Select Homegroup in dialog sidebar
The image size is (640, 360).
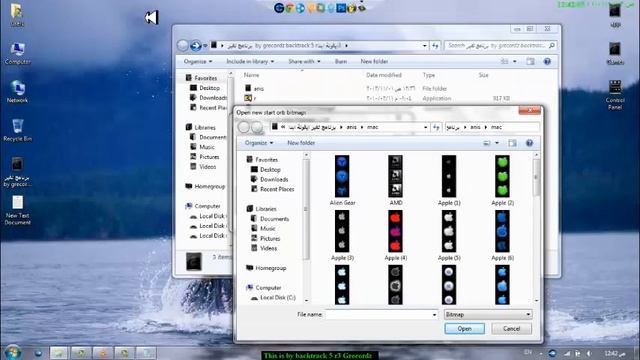click(266, 268)
